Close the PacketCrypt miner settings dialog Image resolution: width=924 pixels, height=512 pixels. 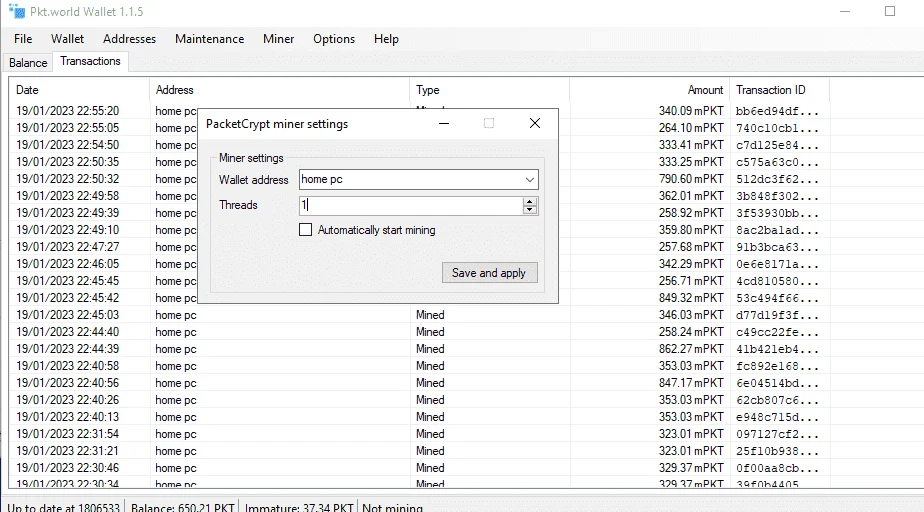534,123
